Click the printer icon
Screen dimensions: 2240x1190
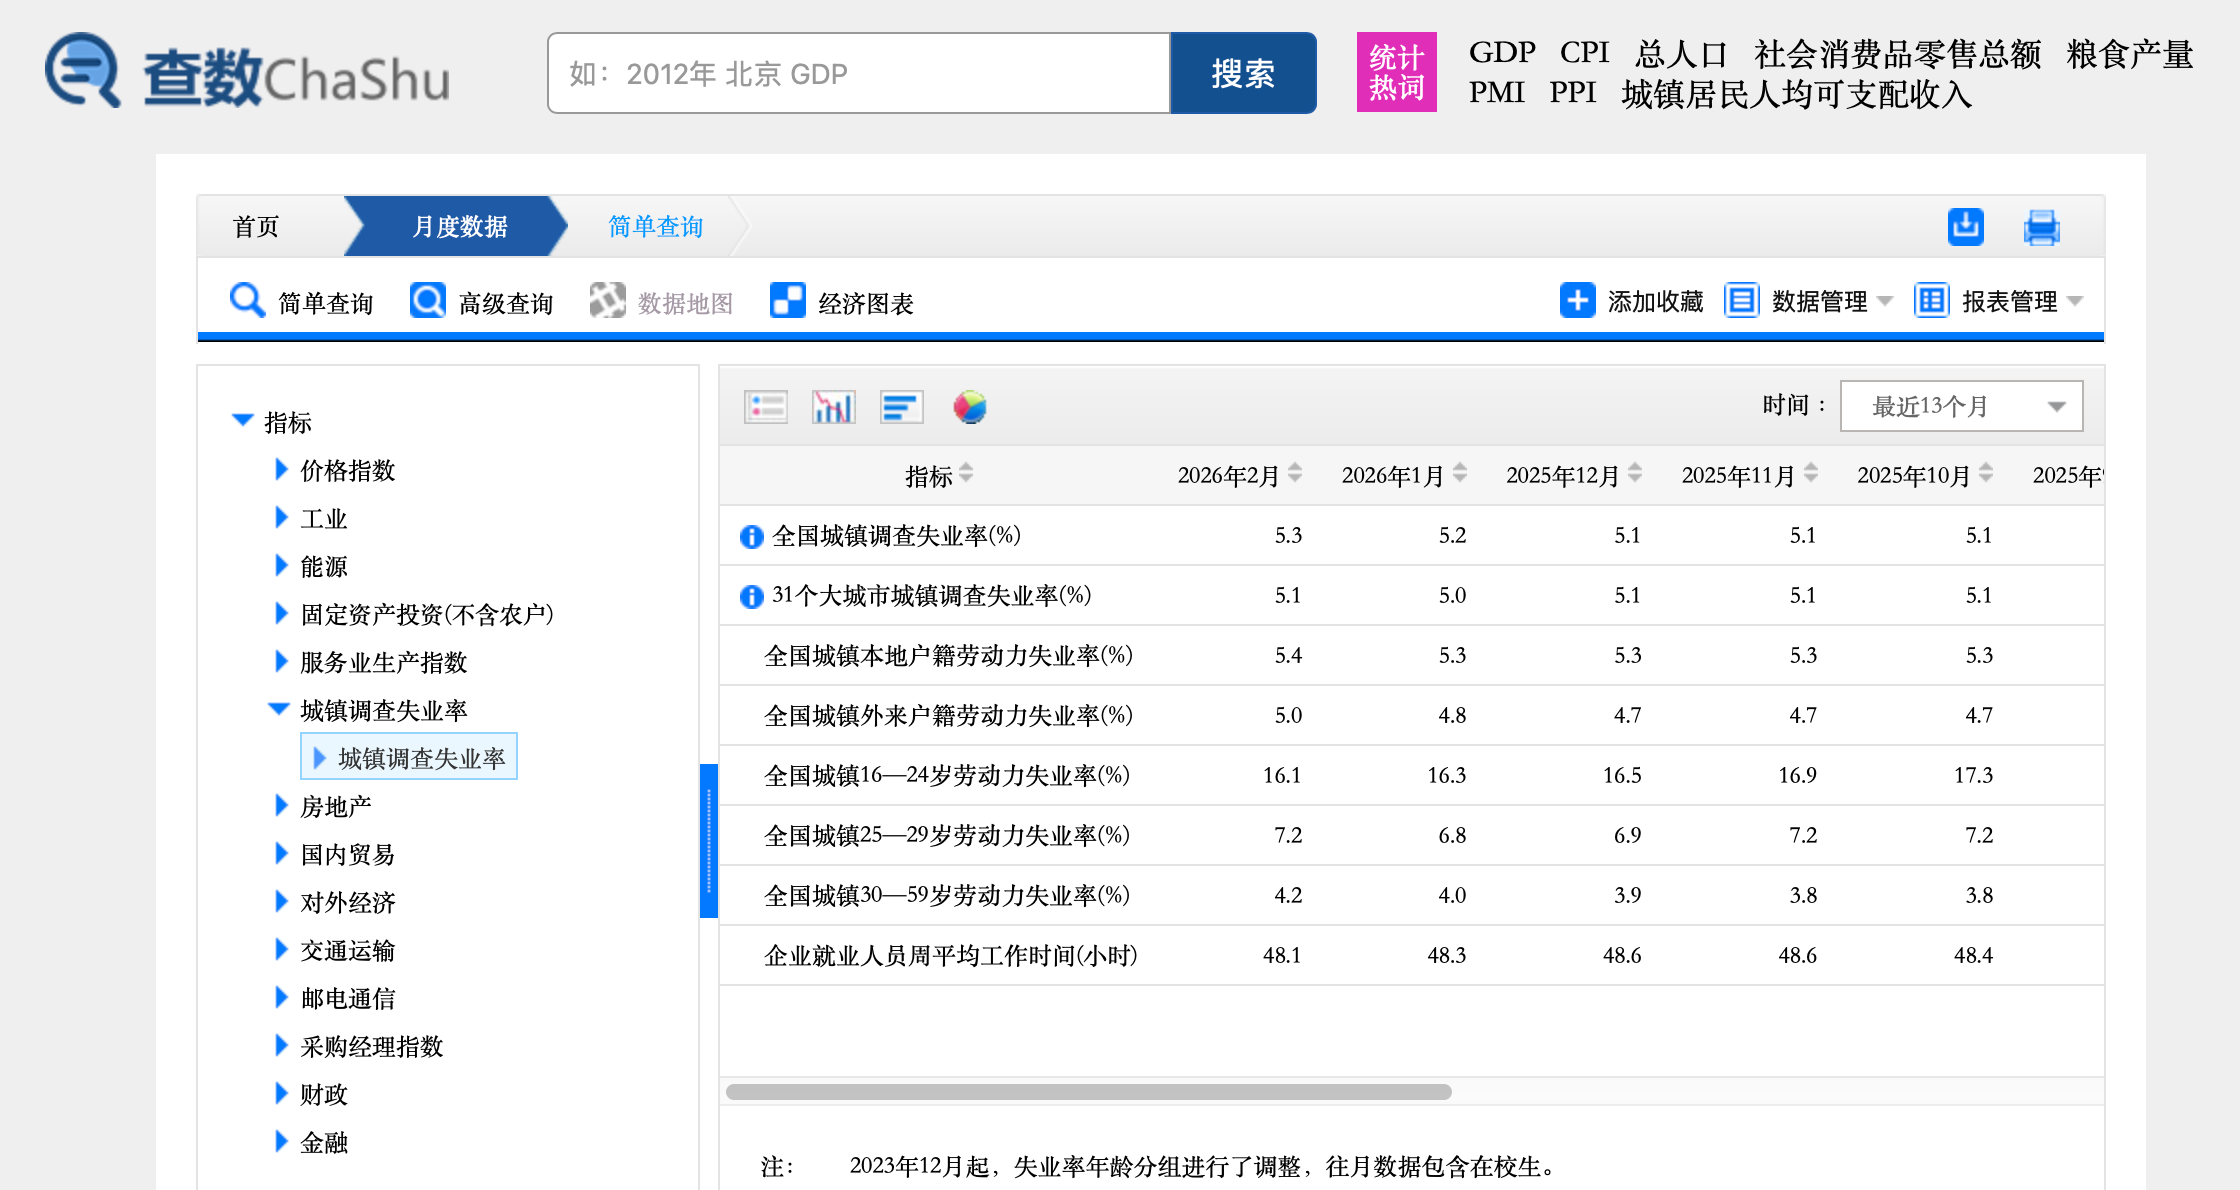pyautogui.click(x=2041, y=227)
